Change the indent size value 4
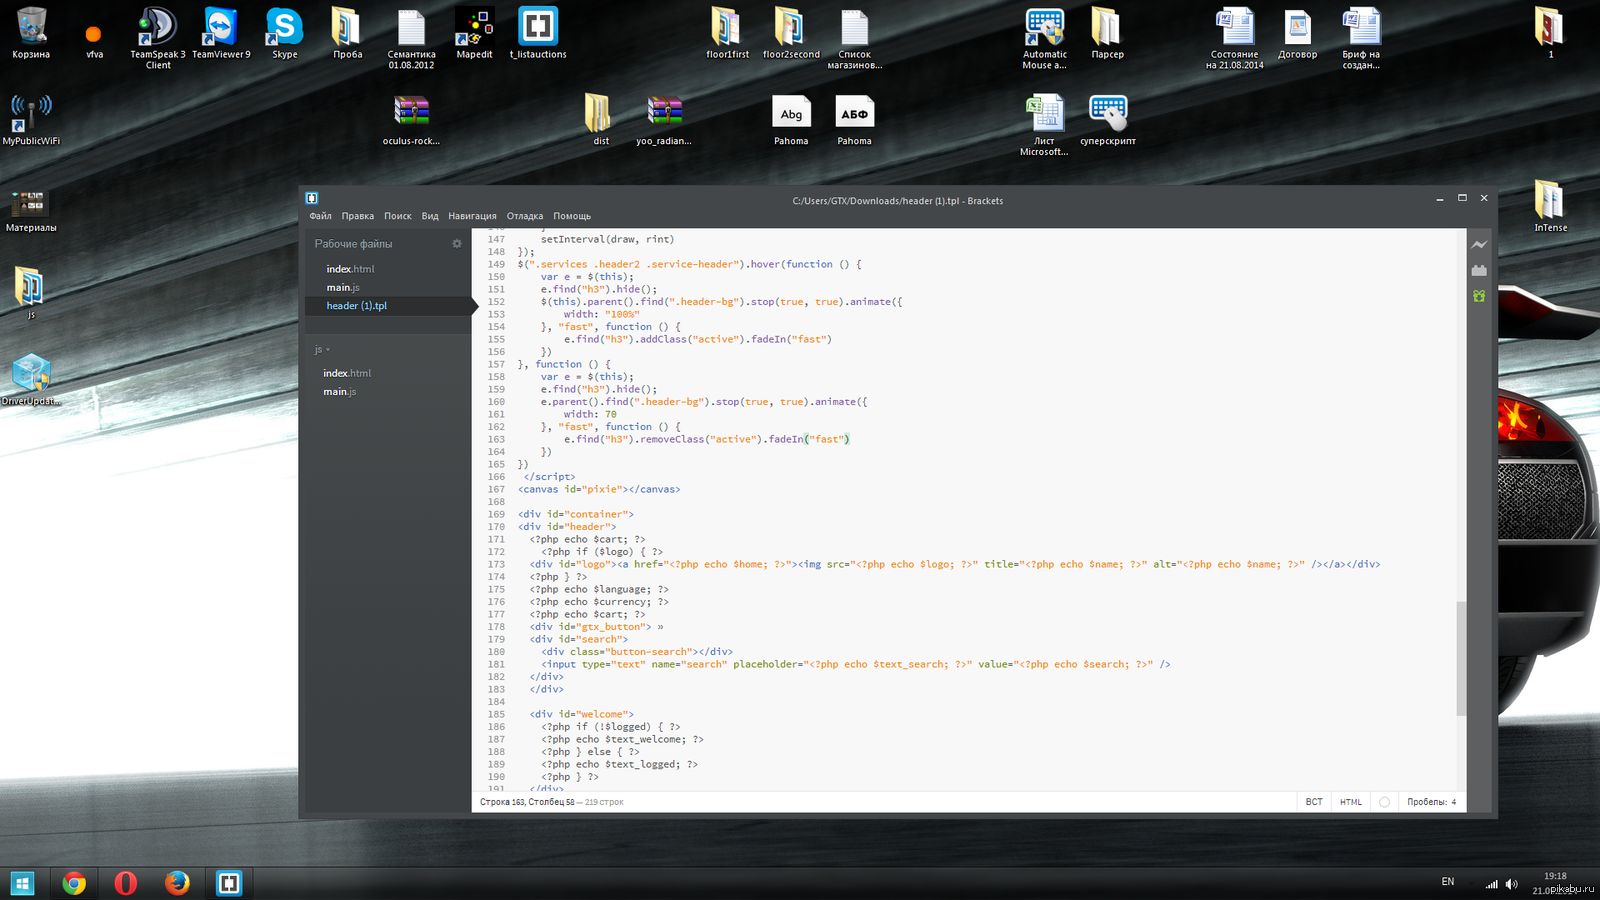The width and height of the screenshot is (1600, 900). click(1454, 802)
